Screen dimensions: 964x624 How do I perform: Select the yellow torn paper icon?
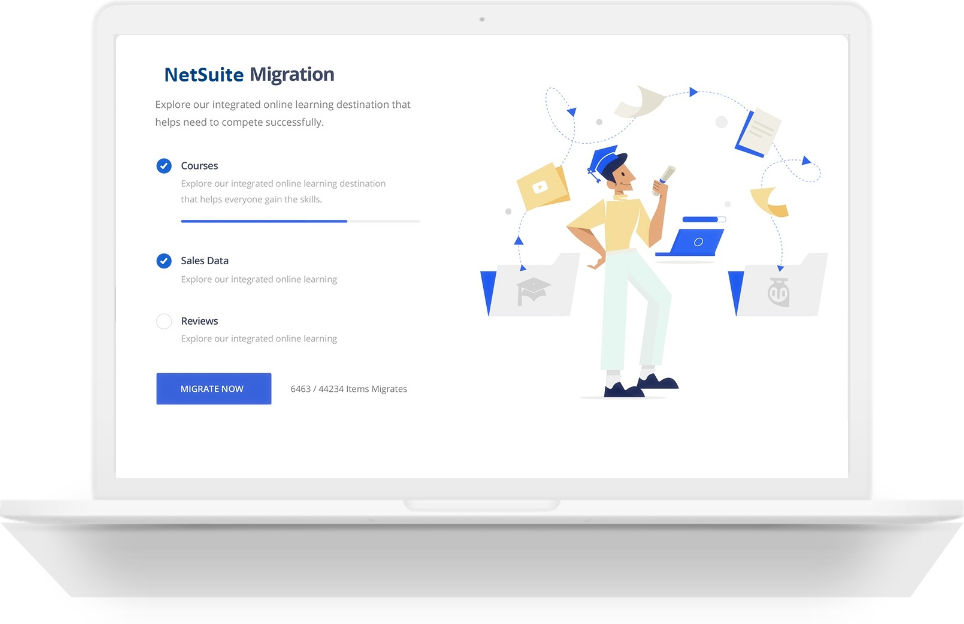click(x=769, y=201)
